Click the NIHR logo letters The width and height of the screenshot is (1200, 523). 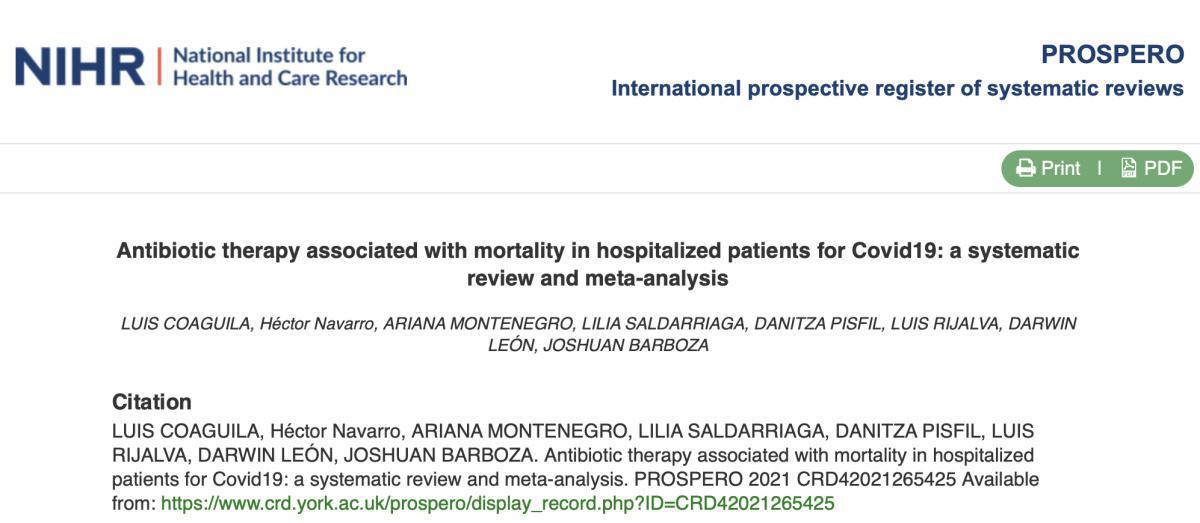click(x=80, y=66)
